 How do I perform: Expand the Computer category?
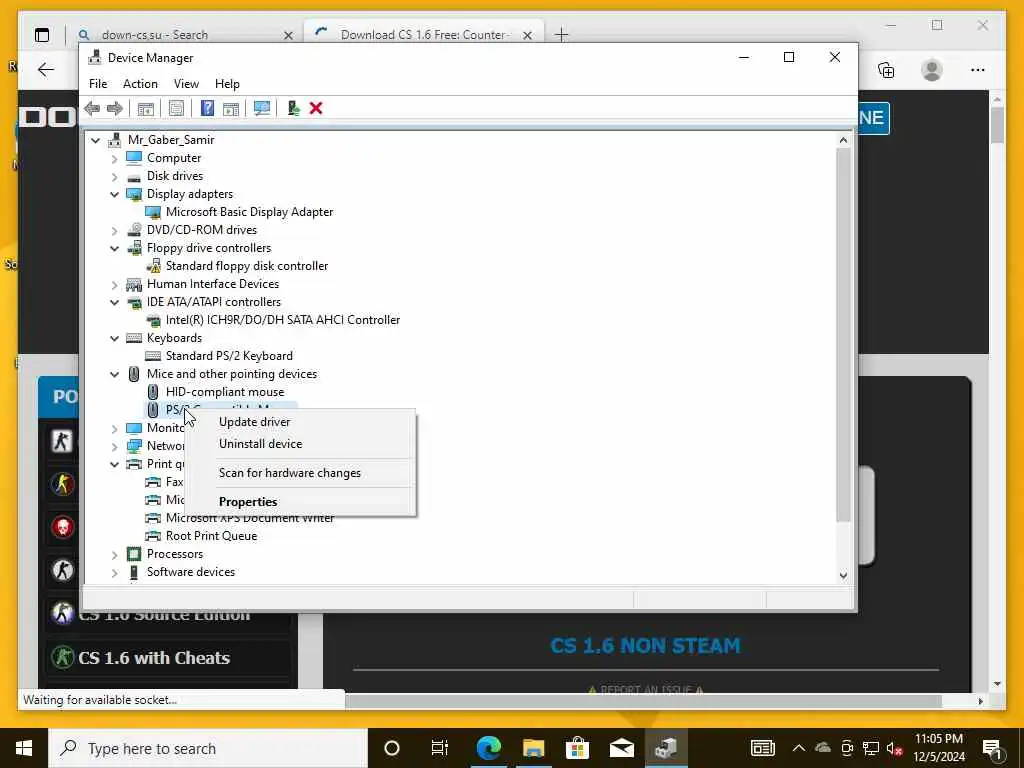coord(114,158)
